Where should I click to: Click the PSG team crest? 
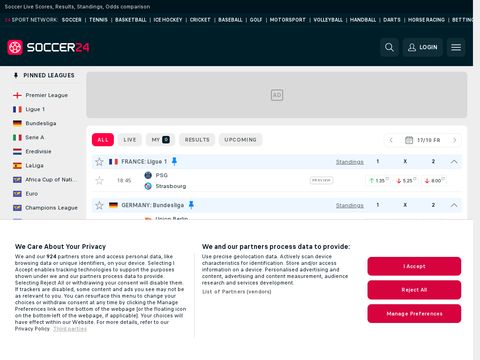click(148, 175)
